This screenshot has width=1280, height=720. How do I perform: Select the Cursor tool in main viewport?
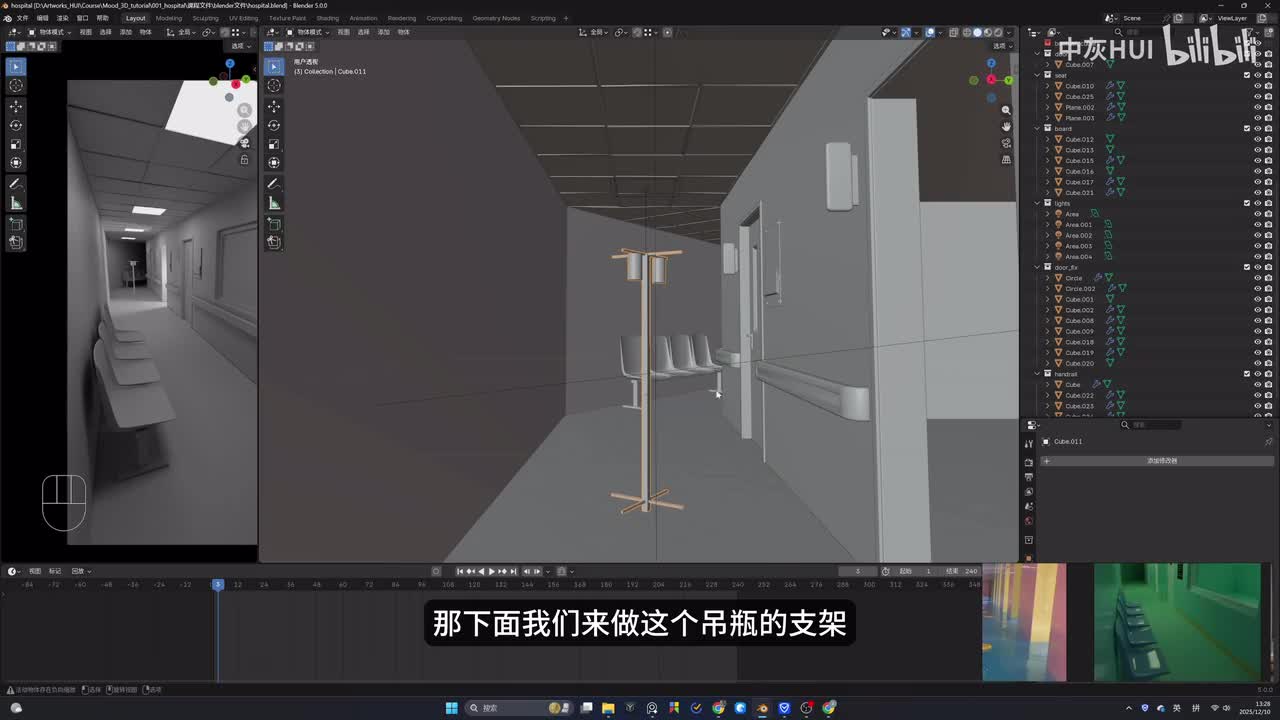coord(274,86)
